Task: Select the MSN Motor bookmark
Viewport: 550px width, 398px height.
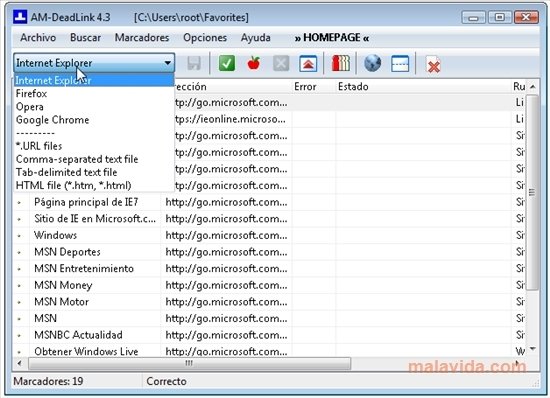Action: point(61,302)
